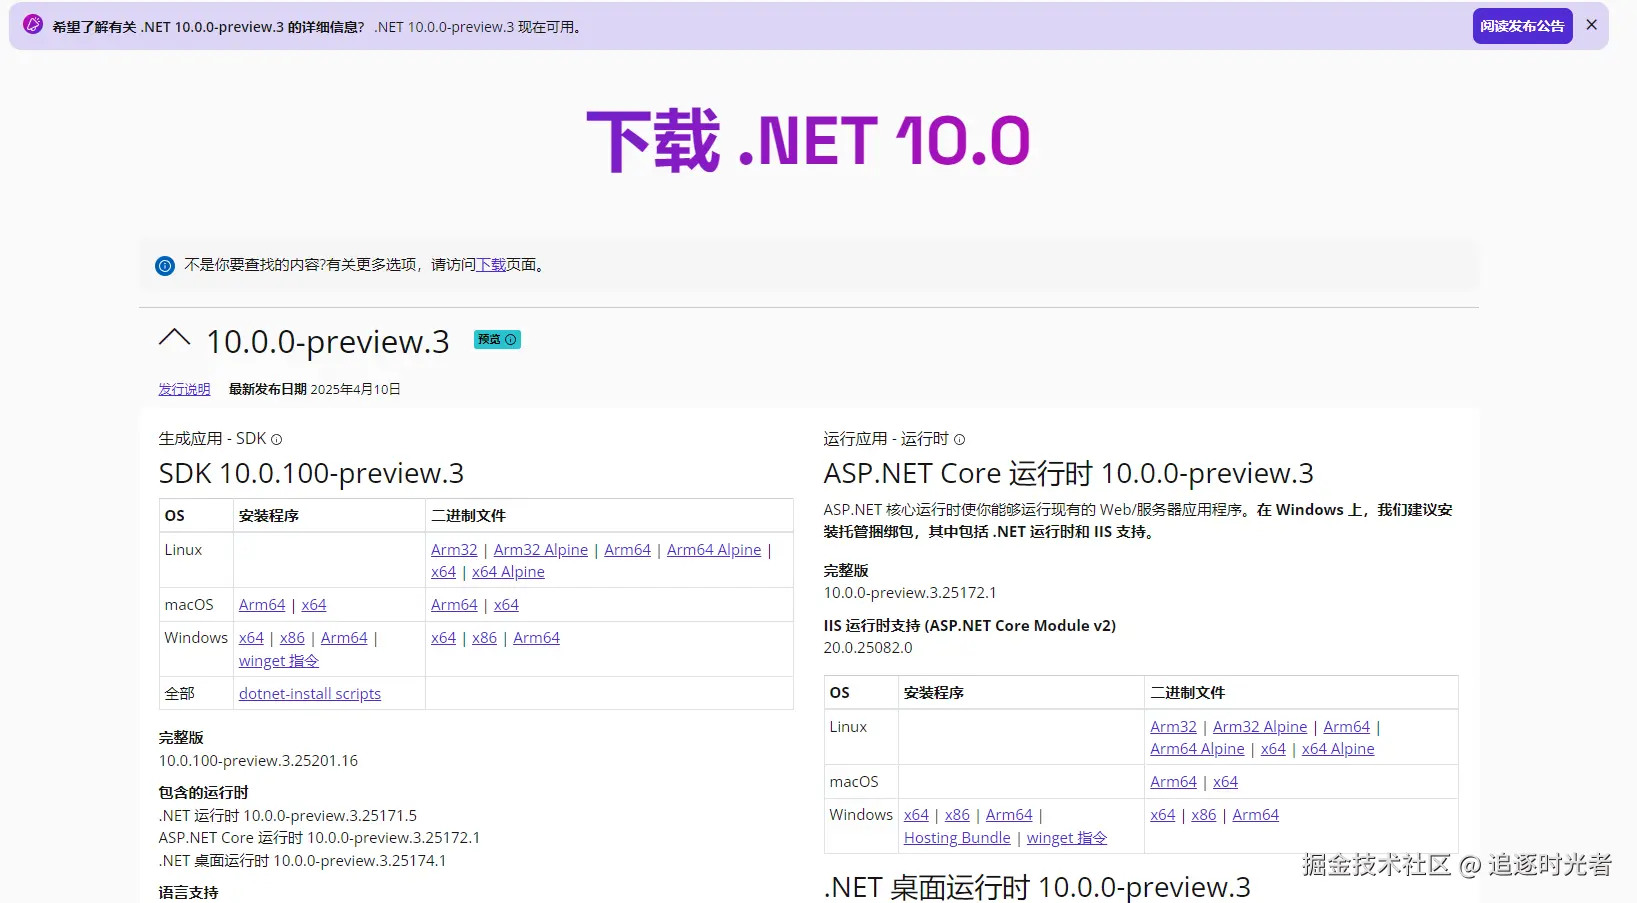
Task: Open ASP.NET Core winget 指令 link
Action: [1067, 838]
